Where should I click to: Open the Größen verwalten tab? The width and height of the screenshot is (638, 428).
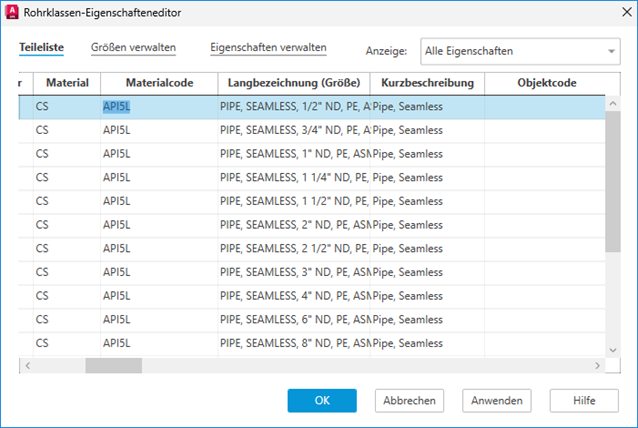coord(133,48)
